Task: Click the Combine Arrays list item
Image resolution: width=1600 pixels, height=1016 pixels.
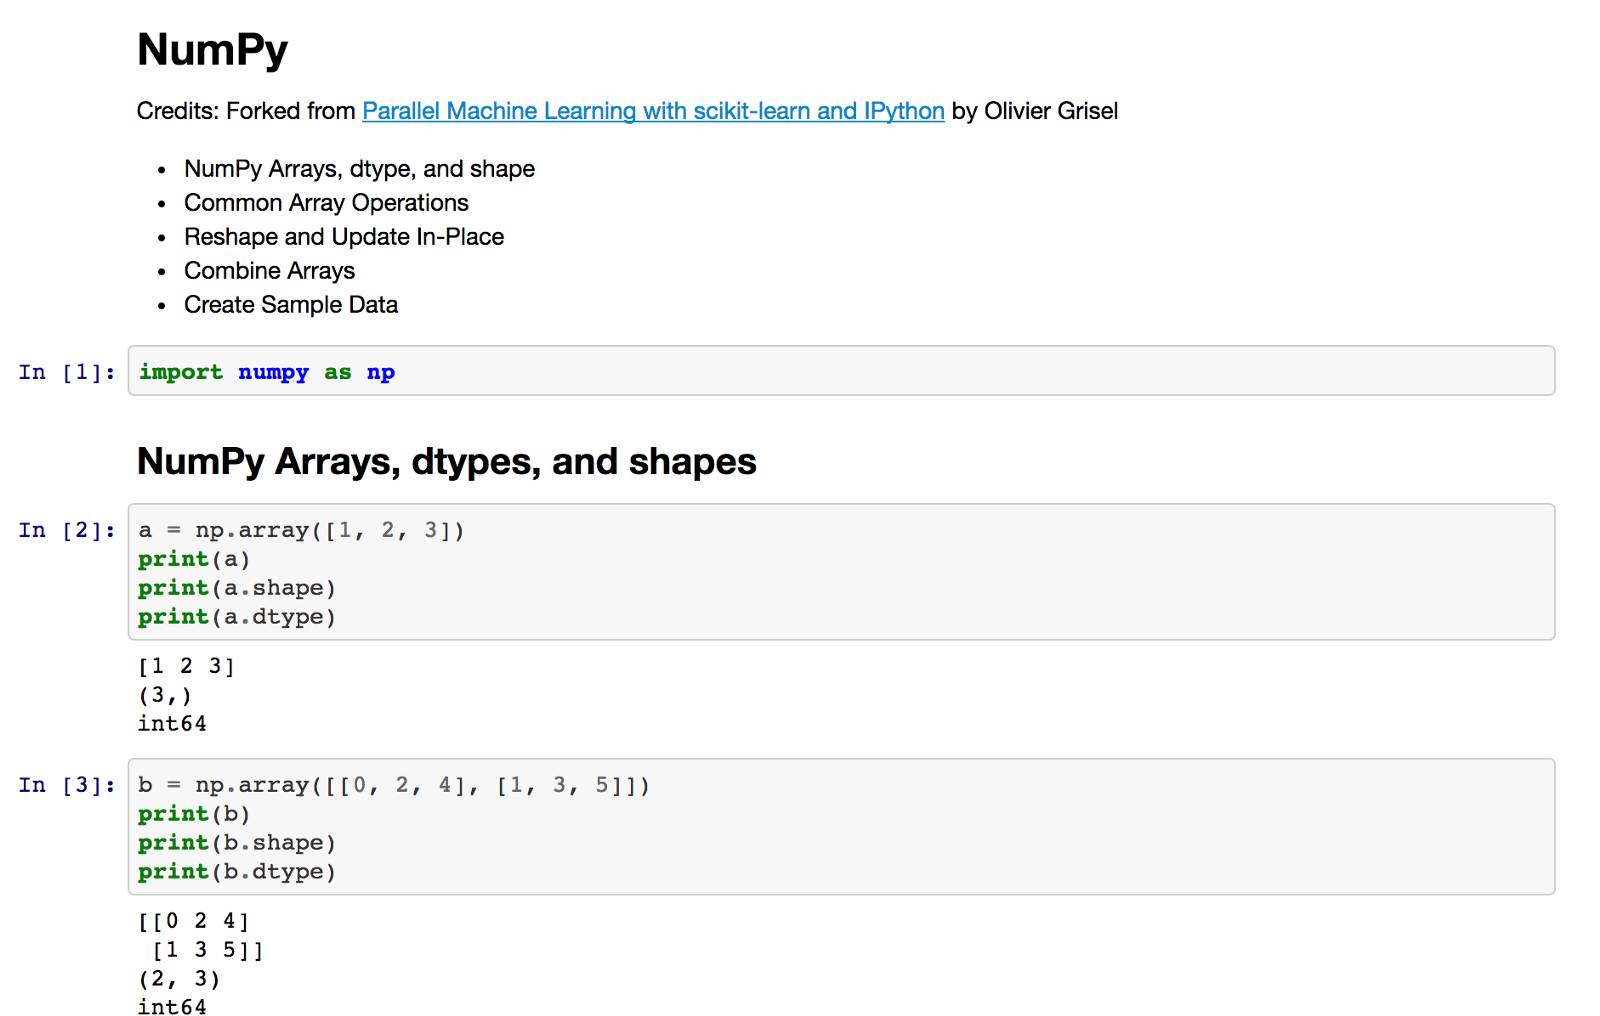Action: tap(269, 271)
